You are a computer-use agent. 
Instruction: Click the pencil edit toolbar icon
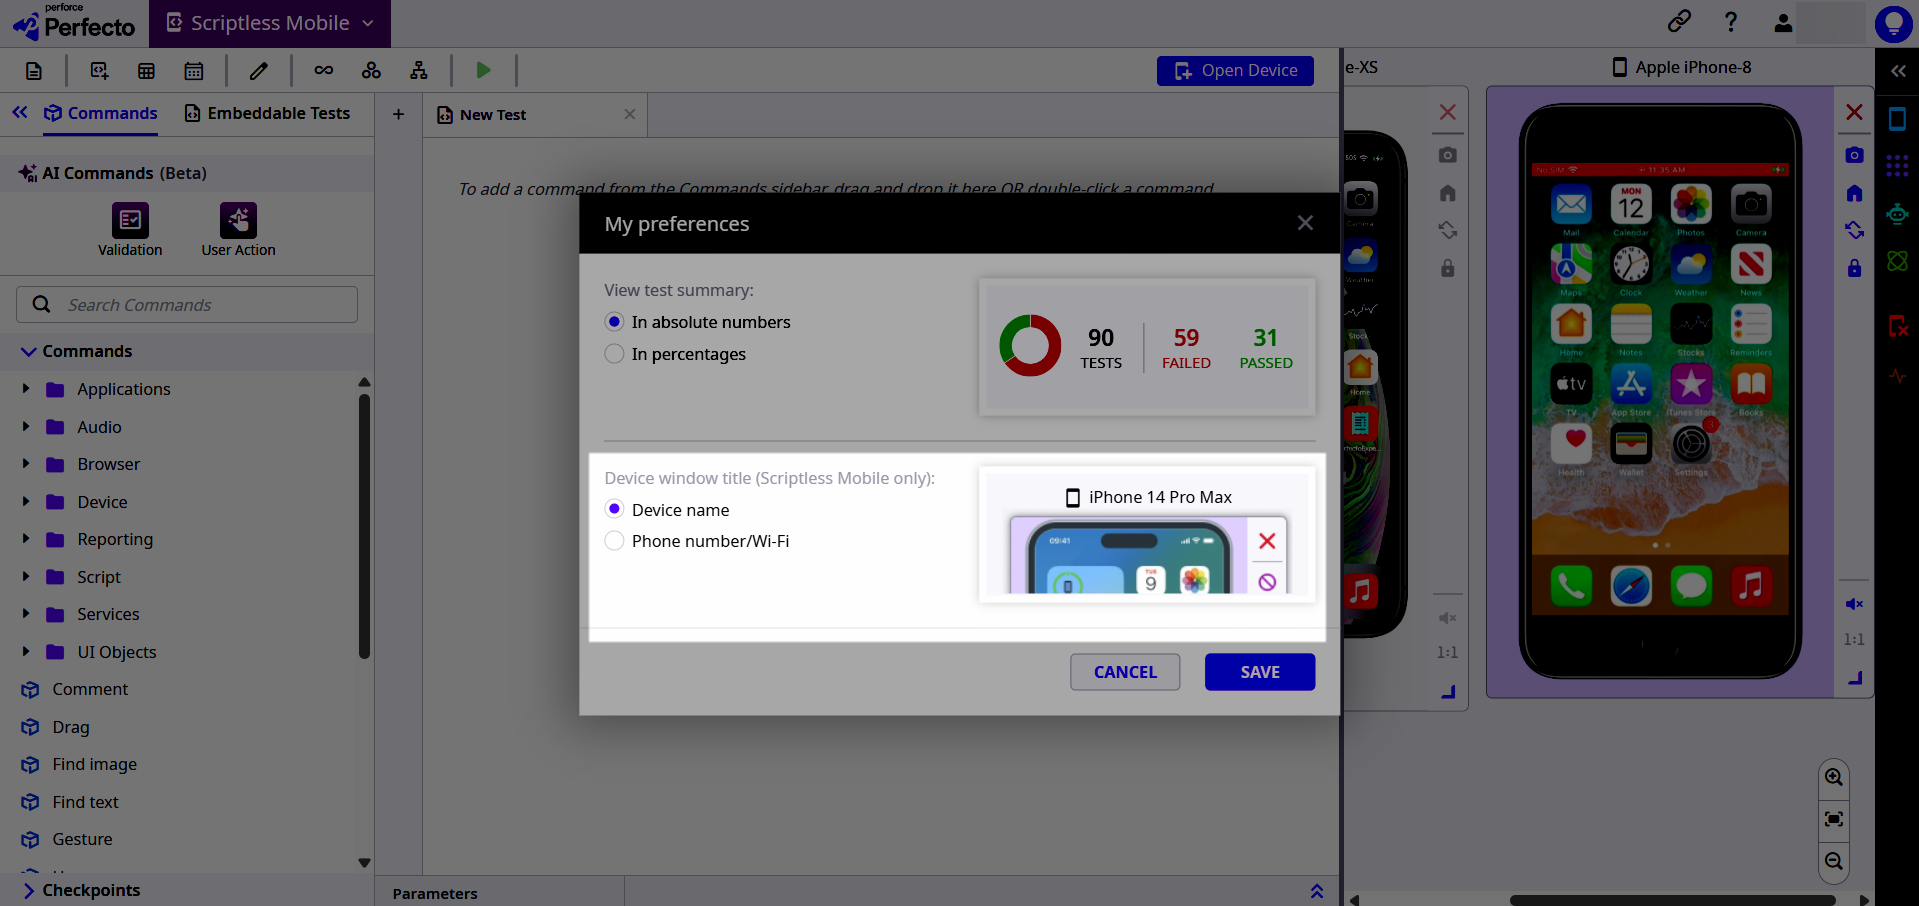259,71
